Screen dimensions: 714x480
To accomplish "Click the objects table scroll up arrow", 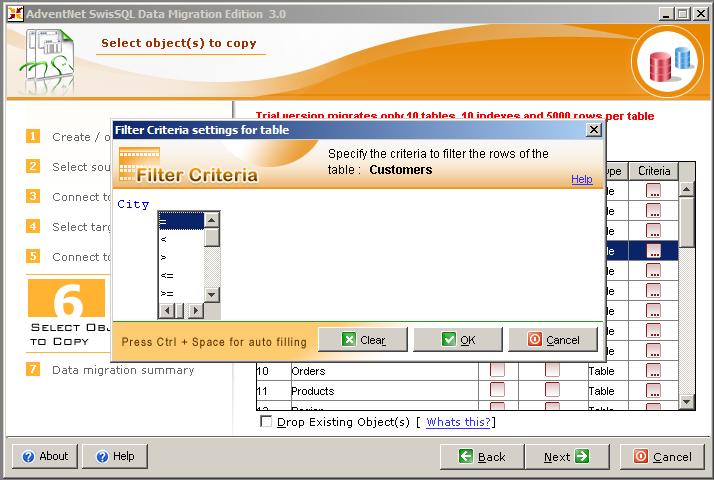I will pos(686,189).
